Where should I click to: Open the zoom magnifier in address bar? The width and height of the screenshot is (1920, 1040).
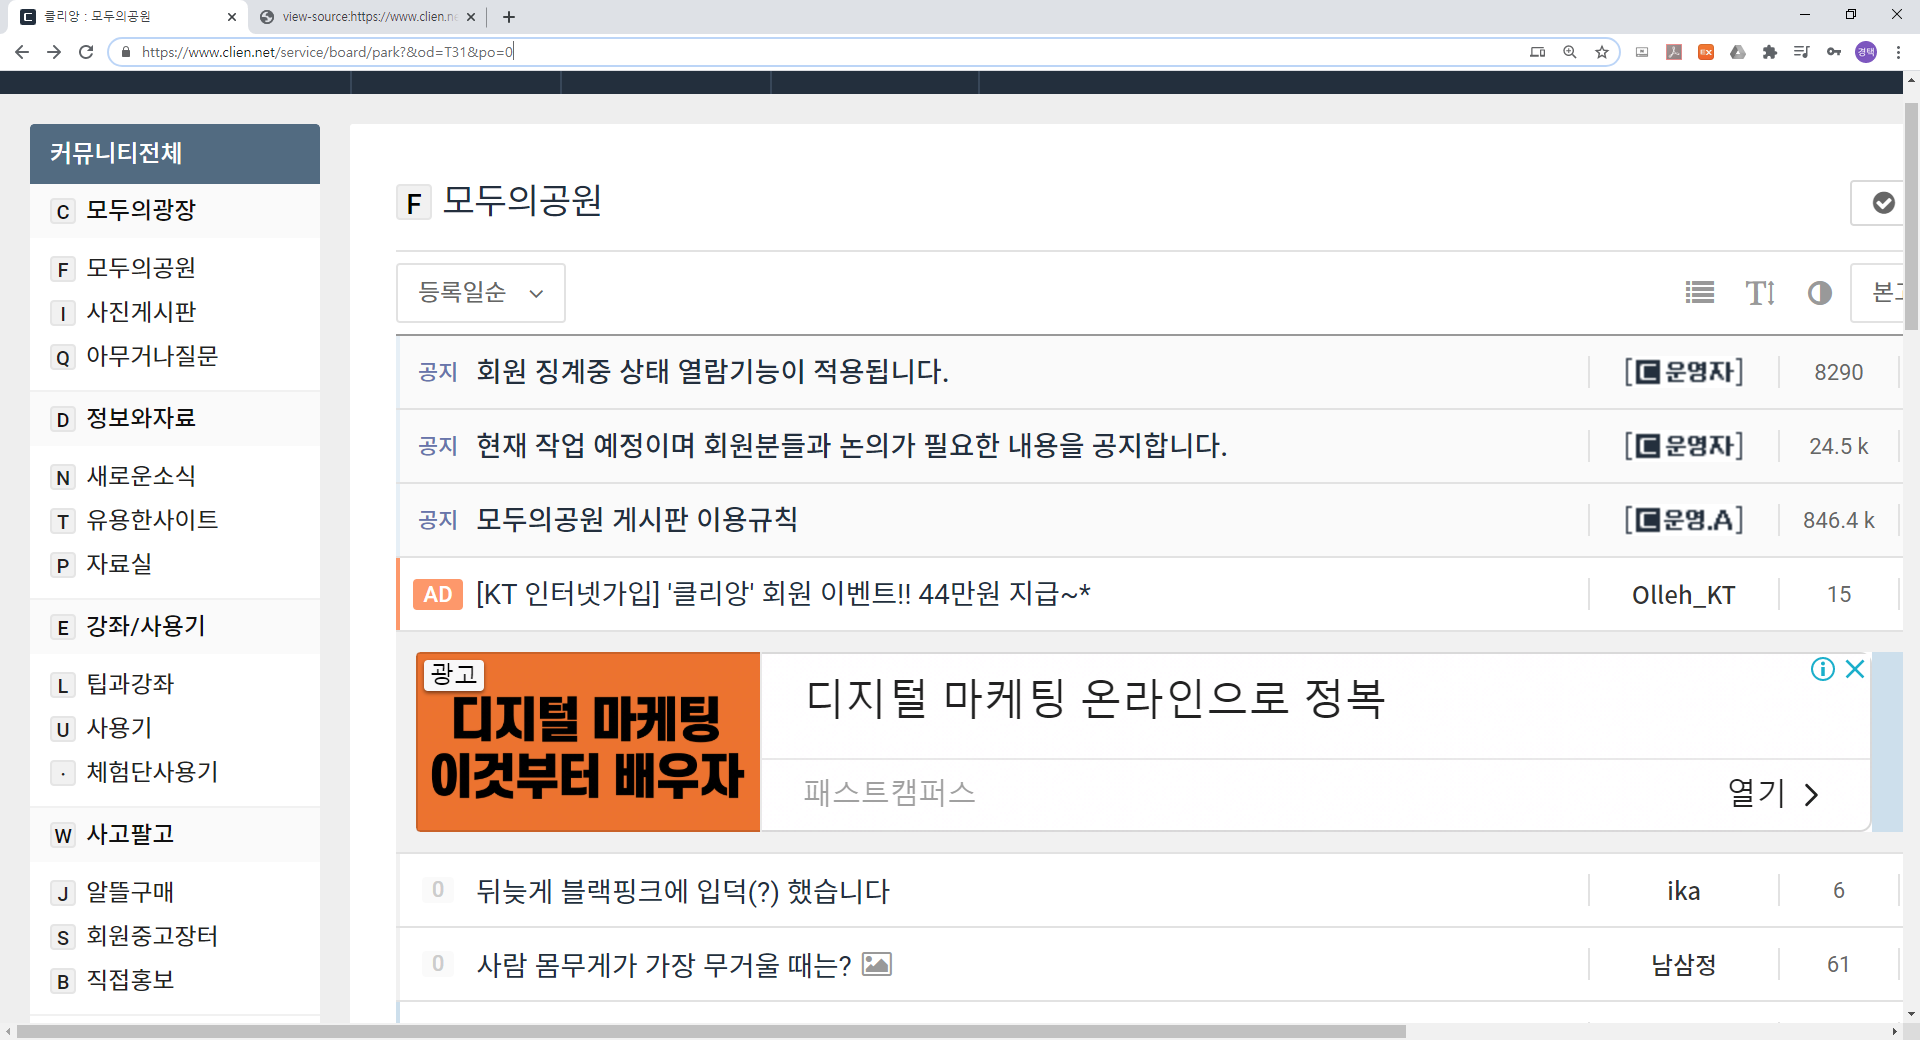[1570, 52]
